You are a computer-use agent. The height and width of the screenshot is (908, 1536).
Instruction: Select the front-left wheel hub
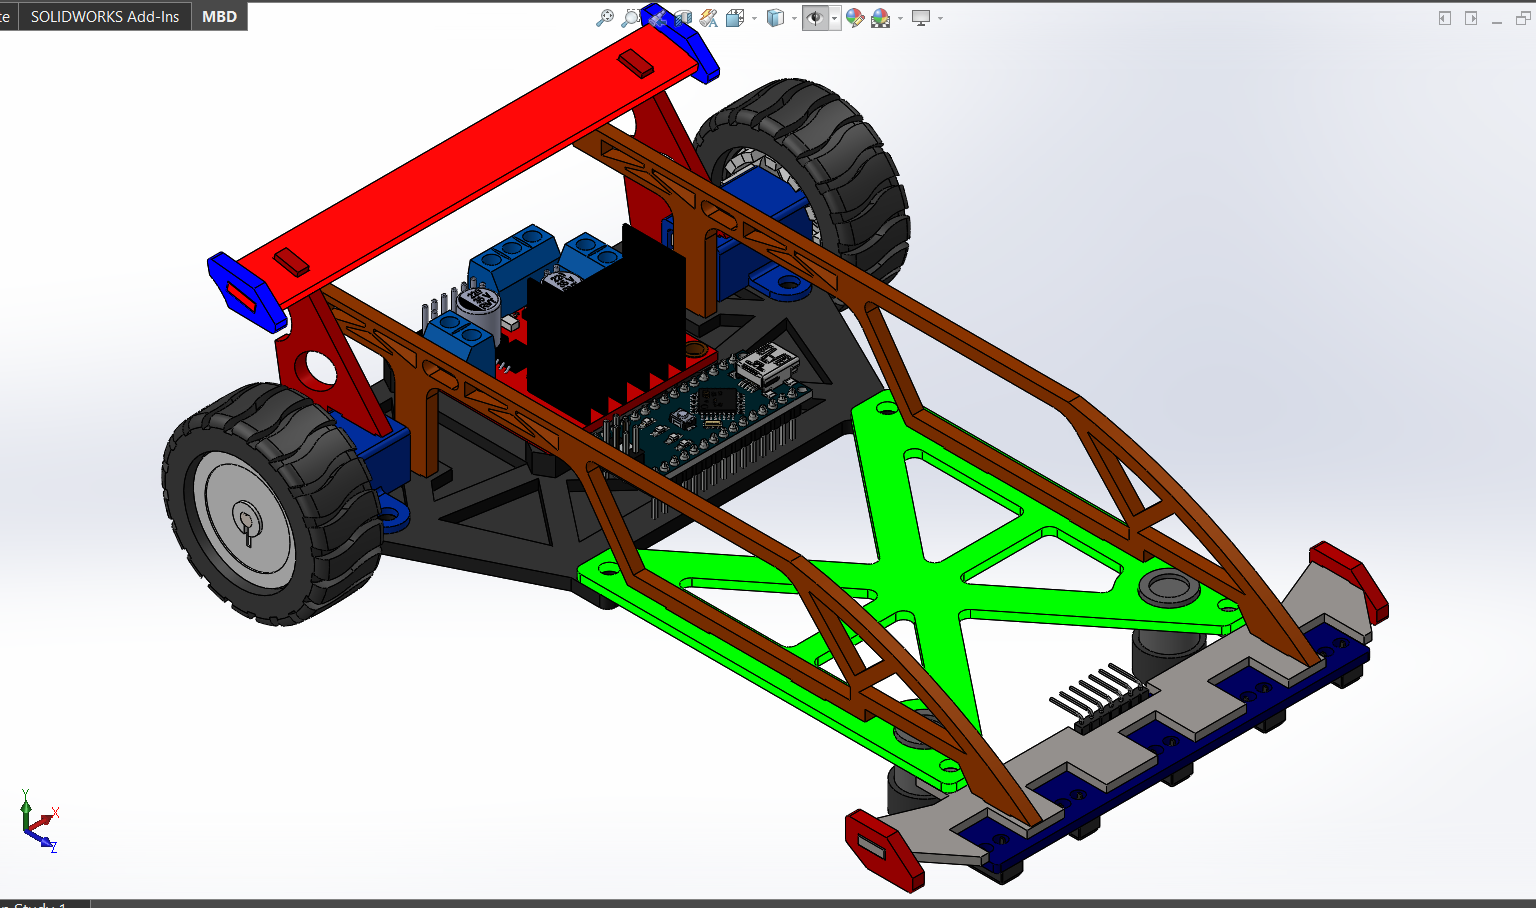point(245,520)
